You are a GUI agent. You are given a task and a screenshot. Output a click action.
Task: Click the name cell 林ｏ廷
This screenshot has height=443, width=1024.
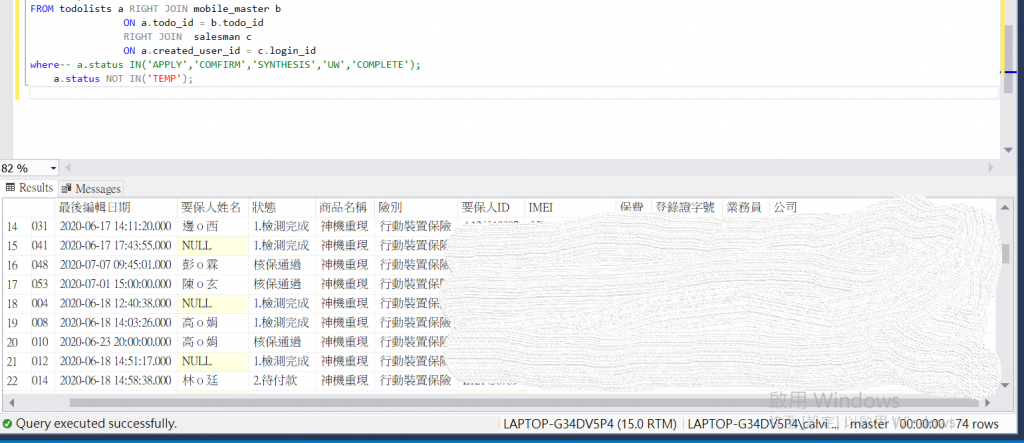point(213,381)
